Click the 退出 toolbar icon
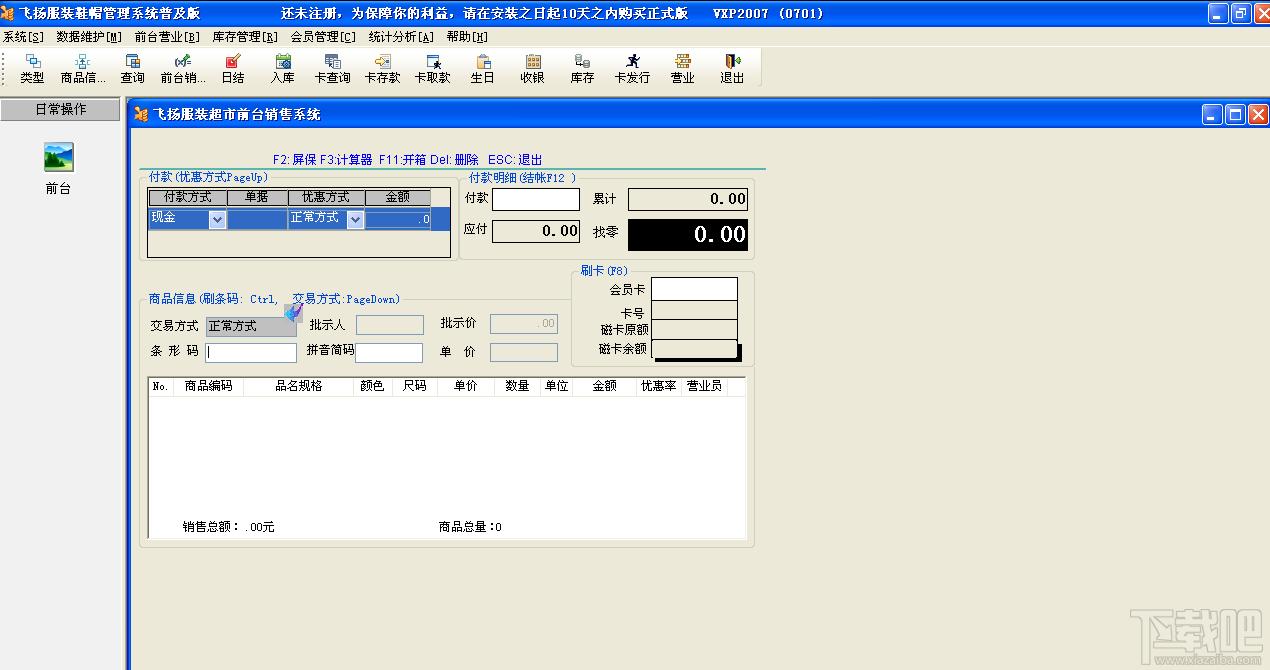 click(732, 68)
